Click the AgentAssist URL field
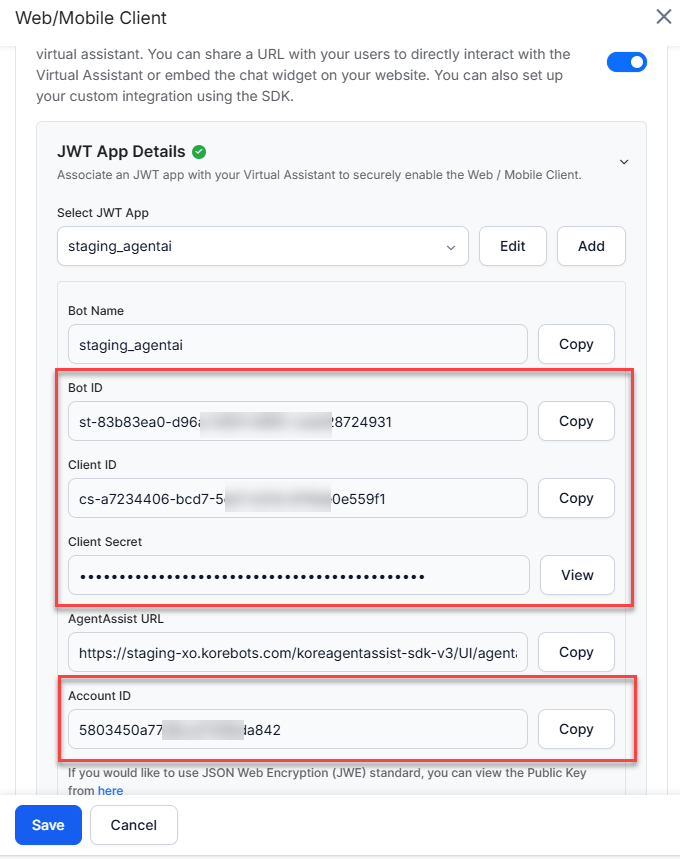This screenshot has height=859, width=680. 297,652
